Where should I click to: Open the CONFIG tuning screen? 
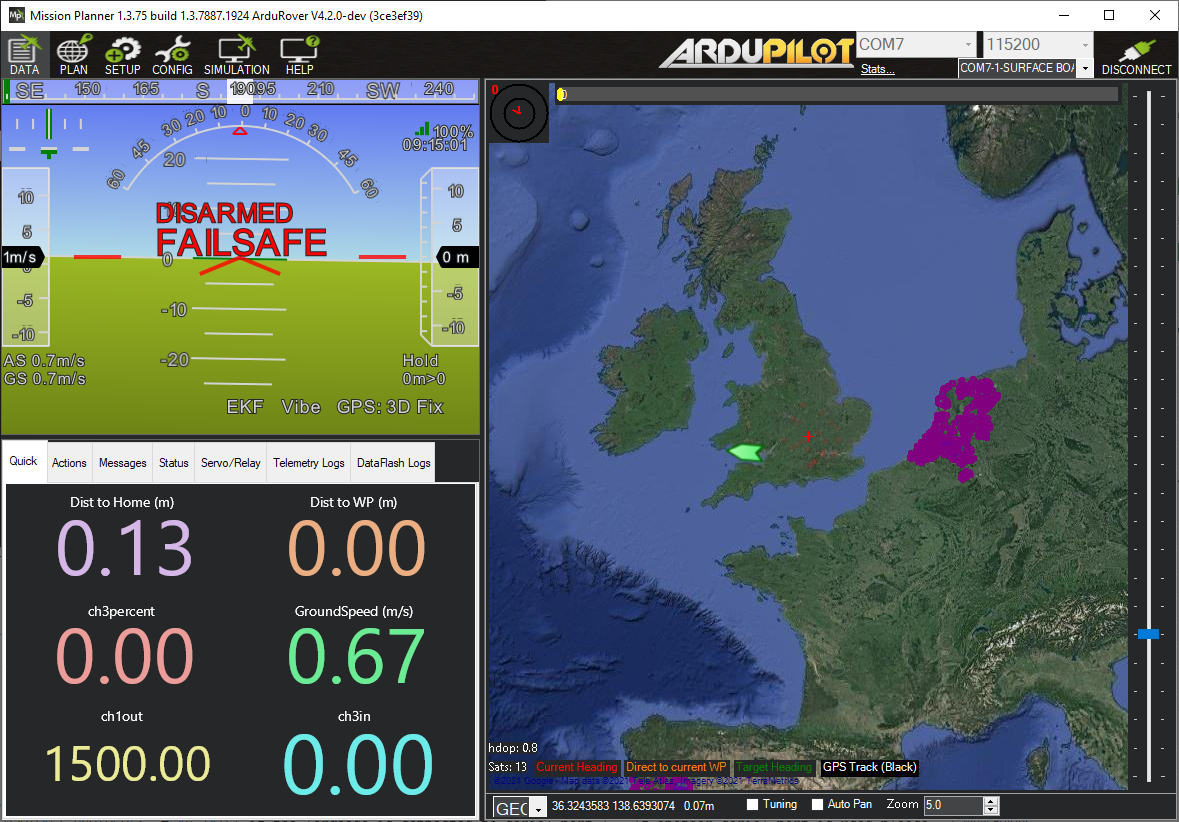[x=172, y=54]
